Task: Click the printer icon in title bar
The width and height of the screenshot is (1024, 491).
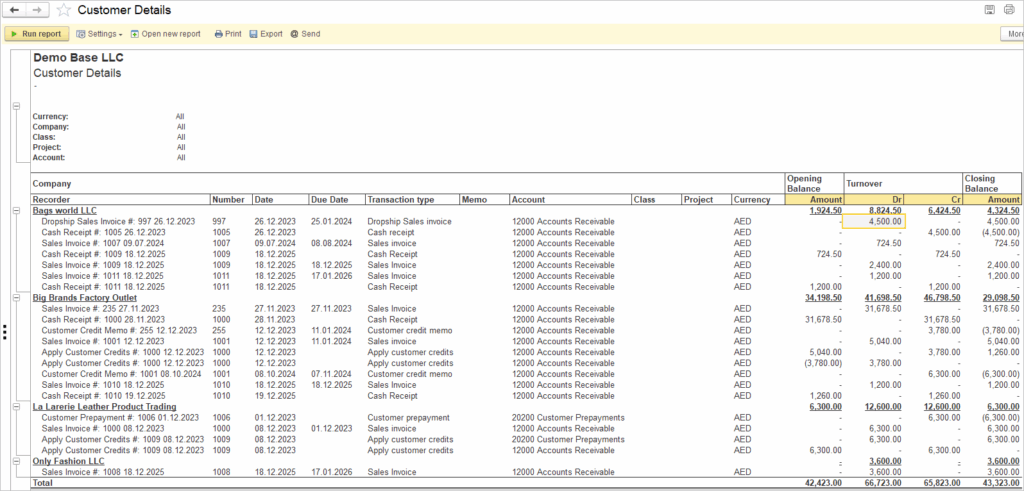Action: click(x=1010, y=10)
